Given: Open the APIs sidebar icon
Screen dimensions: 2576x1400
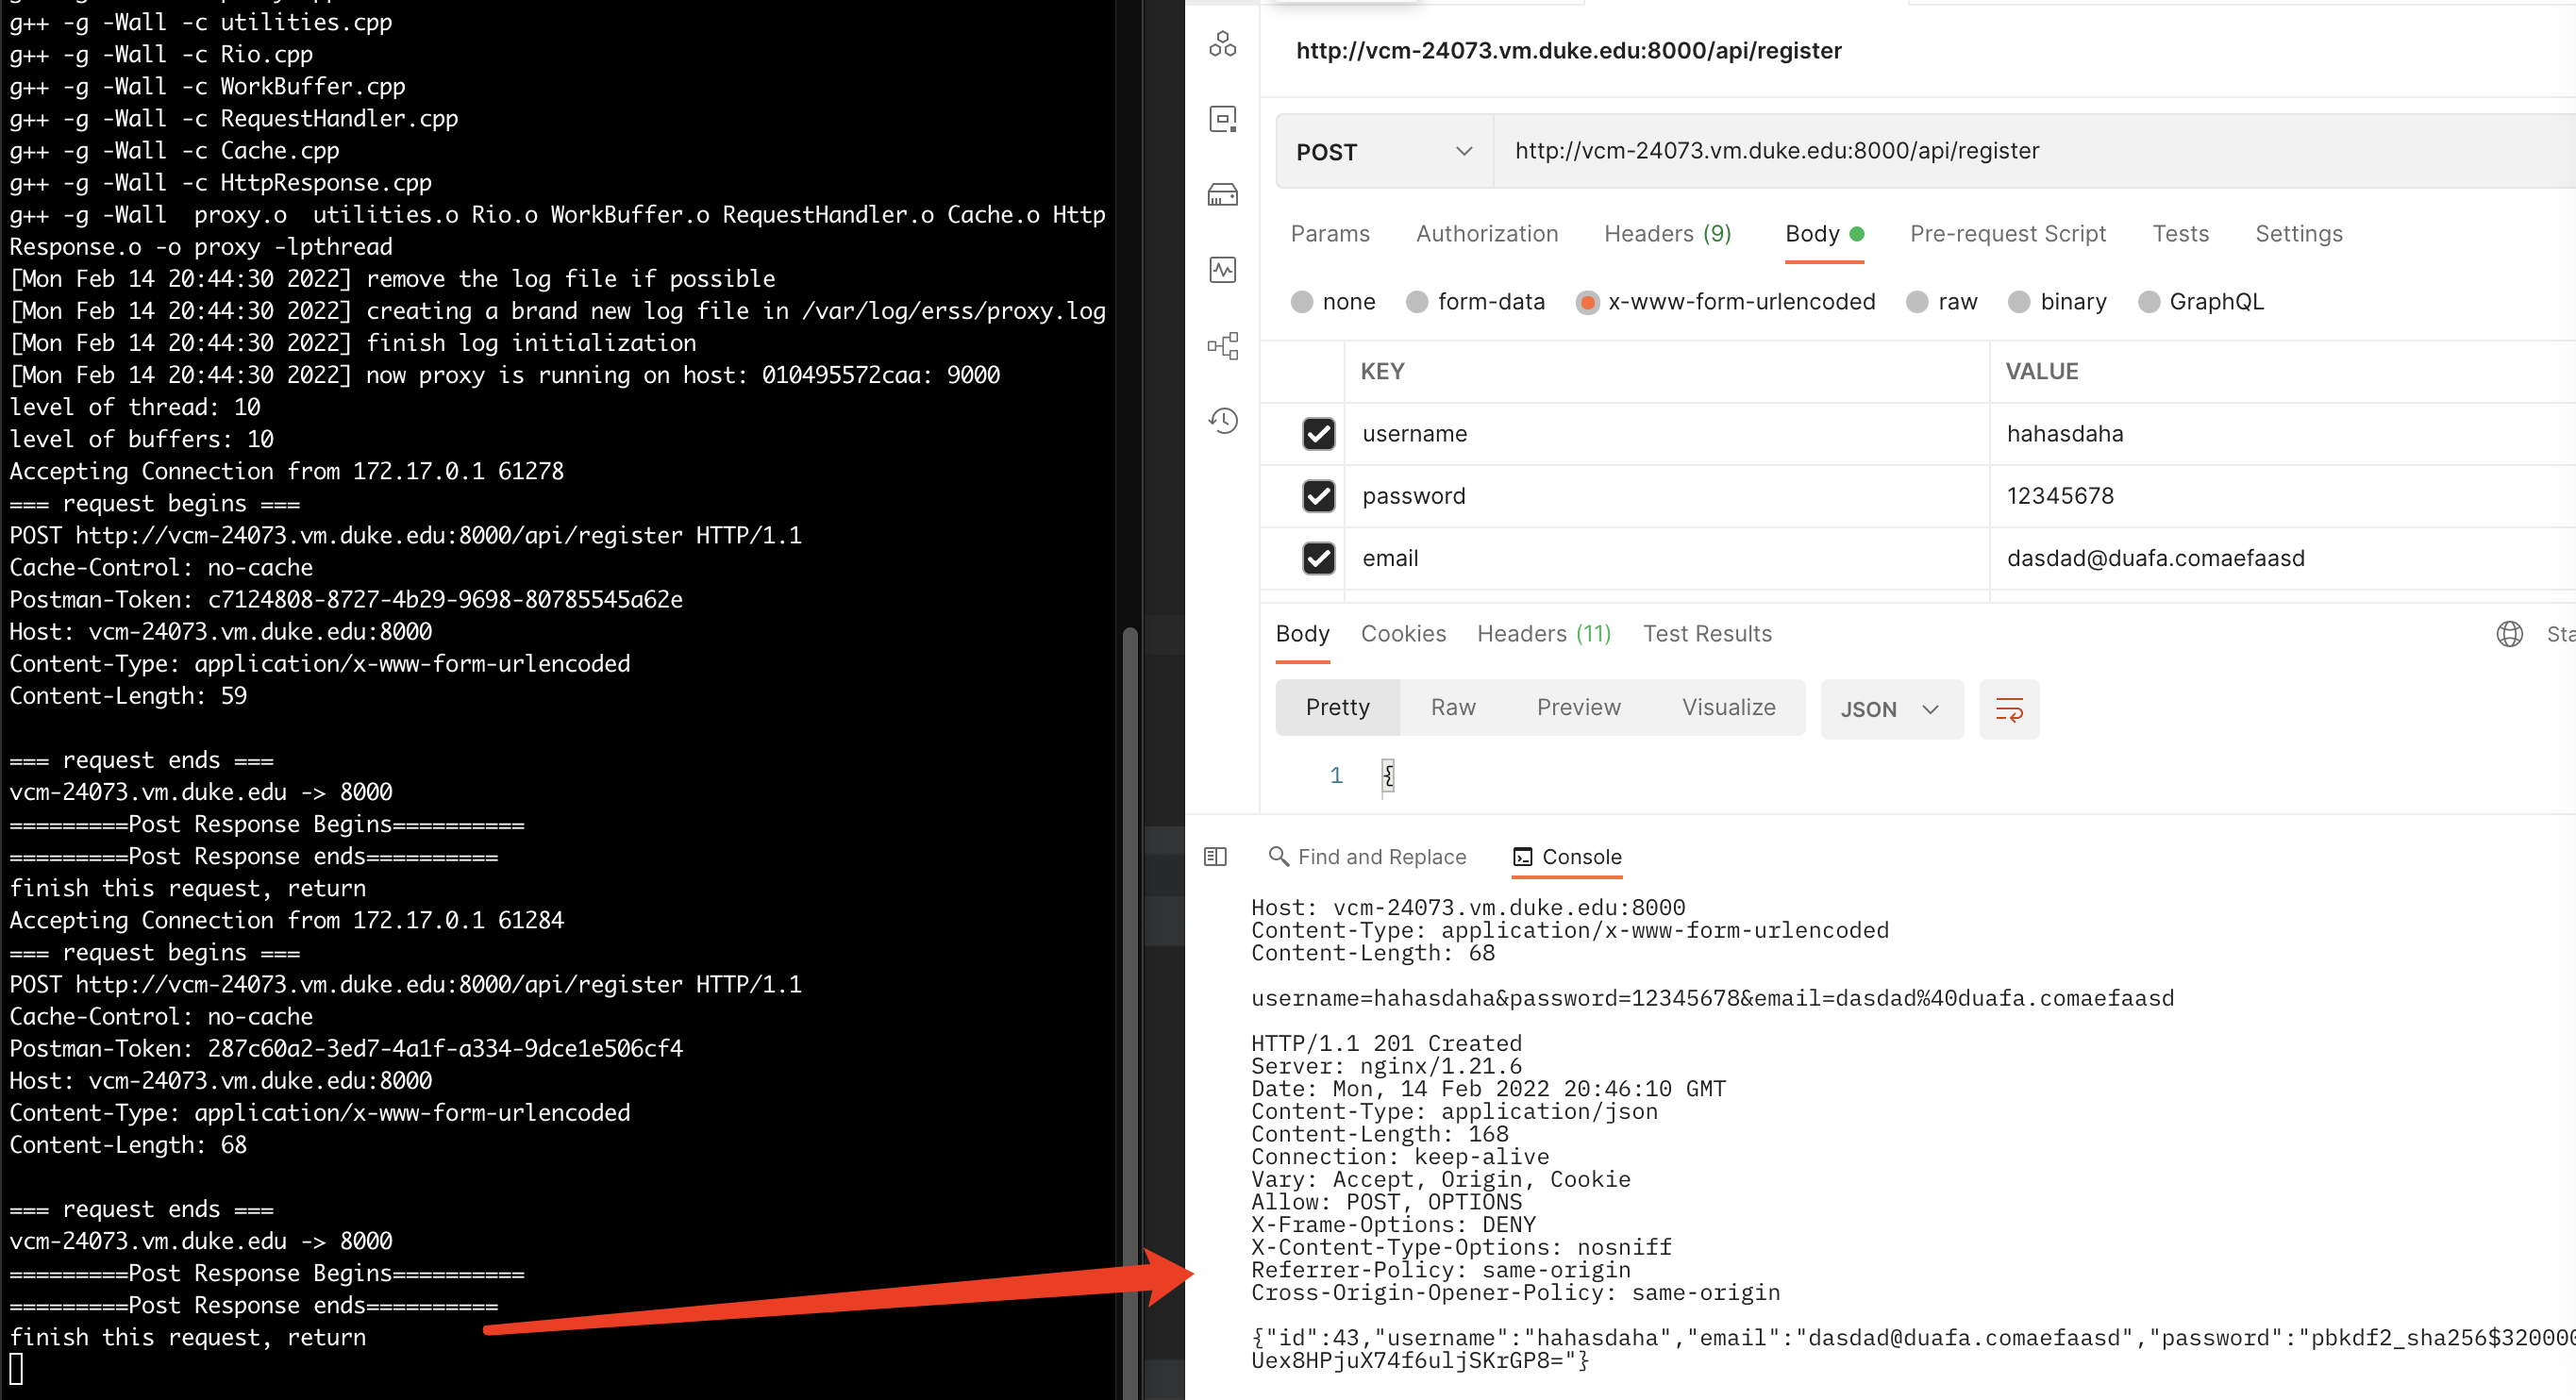Looking at the screenshot, I should (x=1222, y=44).
